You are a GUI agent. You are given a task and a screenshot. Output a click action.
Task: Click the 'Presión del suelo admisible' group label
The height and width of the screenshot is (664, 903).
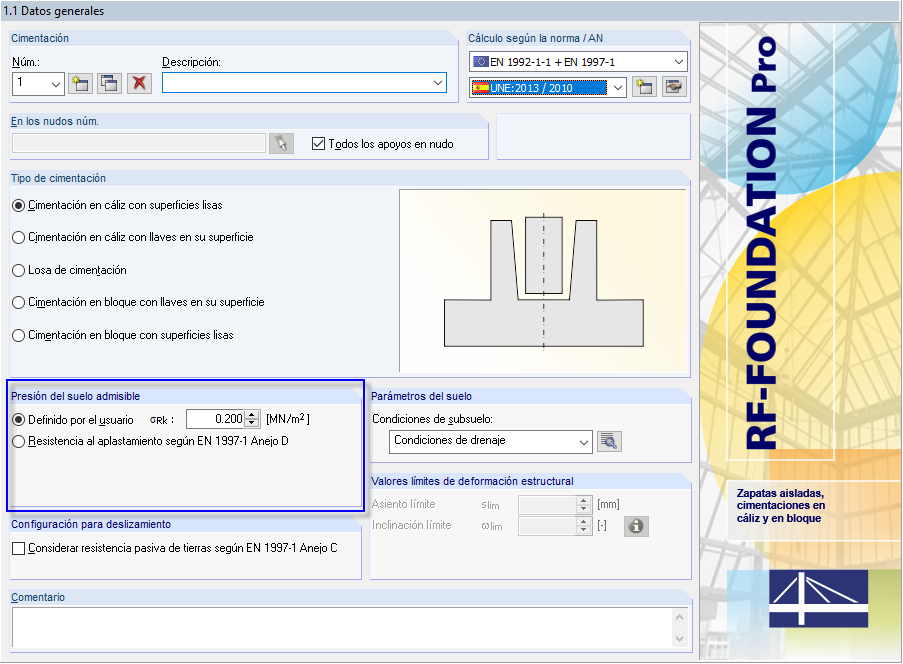tap(75, 396)
